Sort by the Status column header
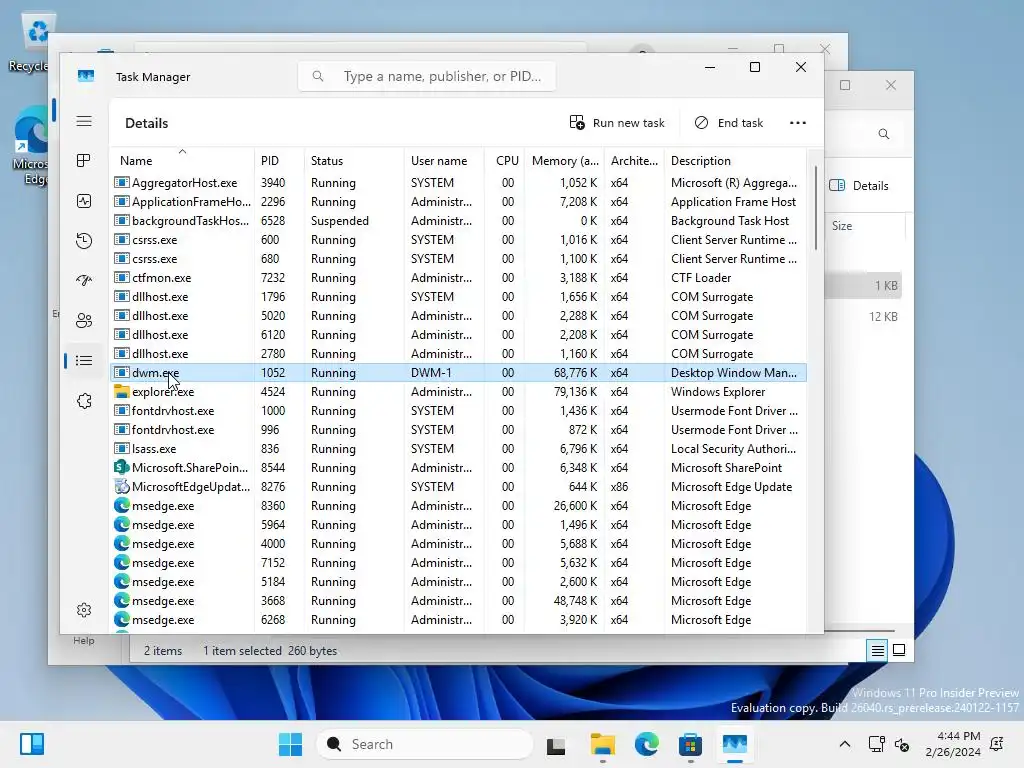Viewport: 1024px width, 768px height. click(353, 161)
